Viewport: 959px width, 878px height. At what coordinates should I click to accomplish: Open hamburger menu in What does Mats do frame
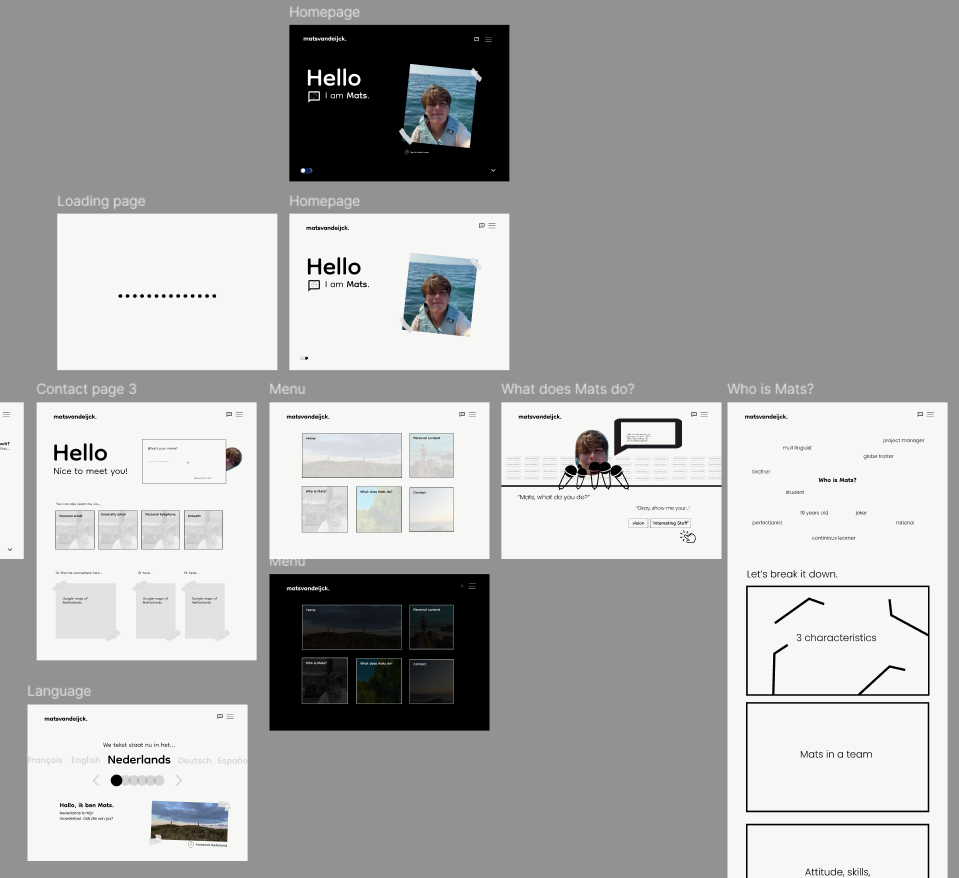704,414
